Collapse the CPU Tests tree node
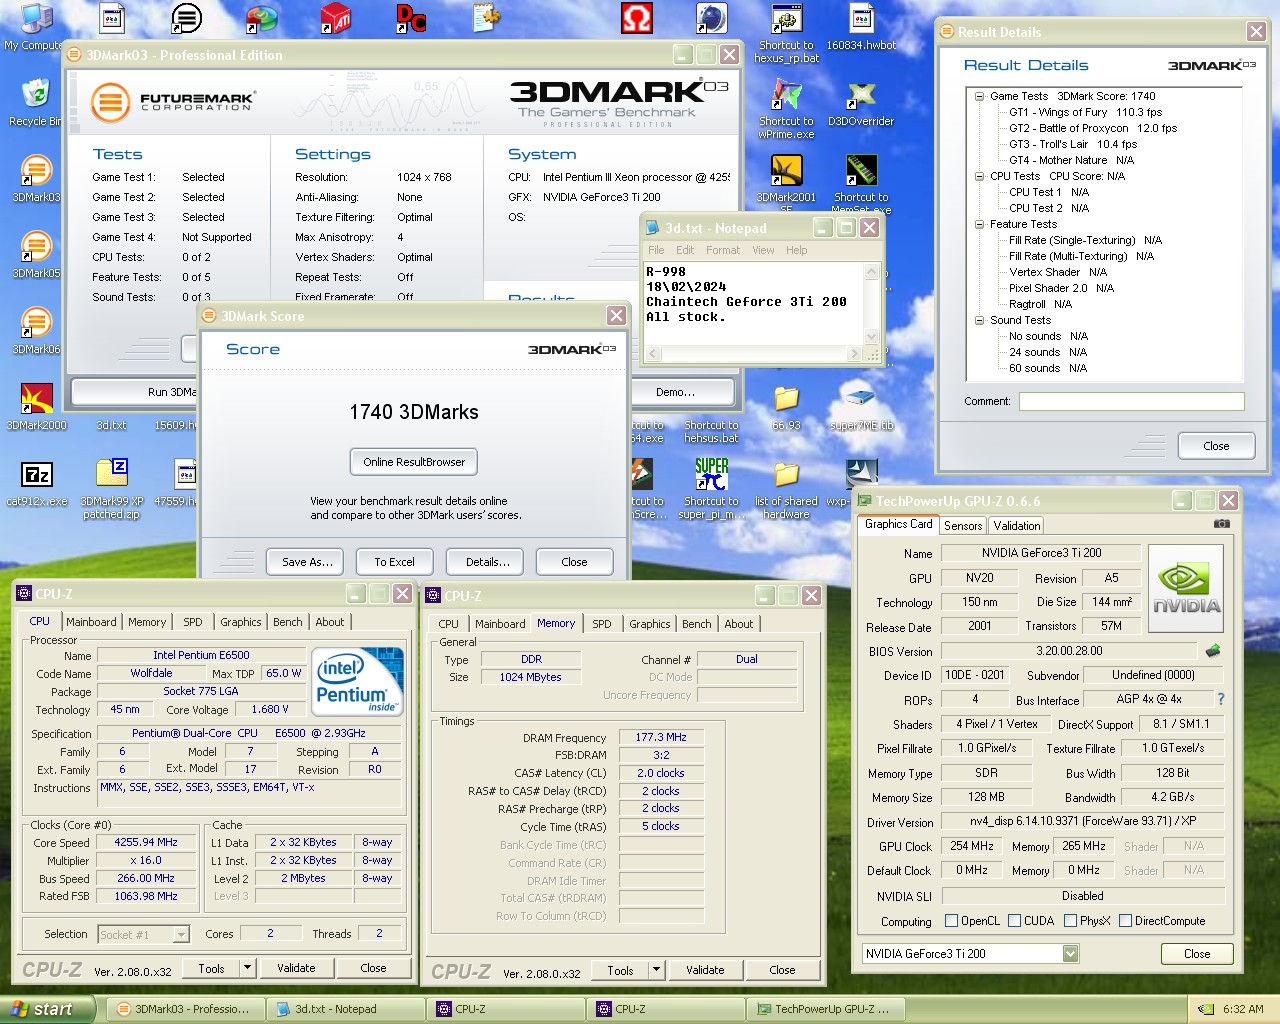Screen dimensions: 1280x1024 [980, 176]
